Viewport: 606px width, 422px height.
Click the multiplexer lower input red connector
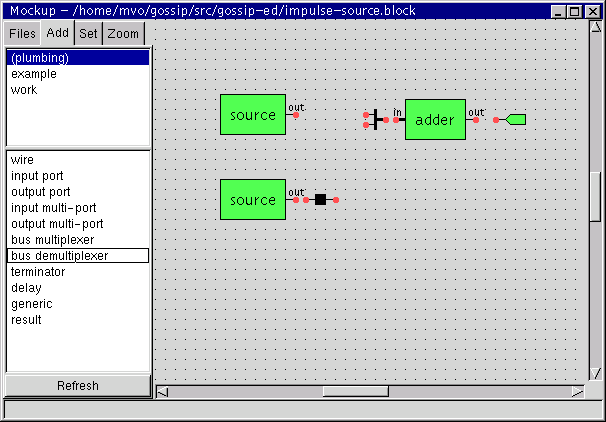coord(366,125)
